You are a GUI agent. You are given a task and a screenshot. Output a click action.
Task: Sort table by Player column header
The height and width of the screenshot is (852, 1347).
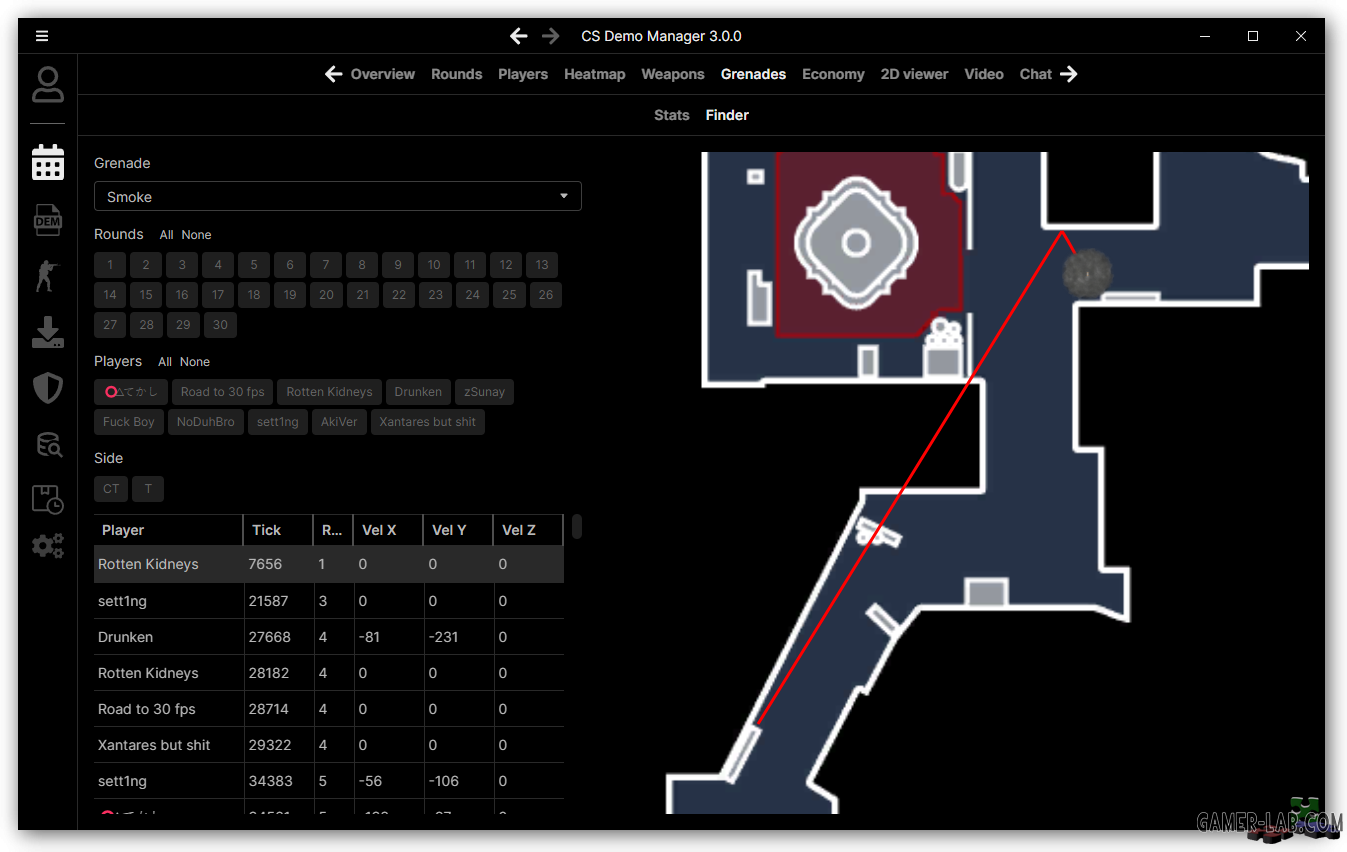169,530
